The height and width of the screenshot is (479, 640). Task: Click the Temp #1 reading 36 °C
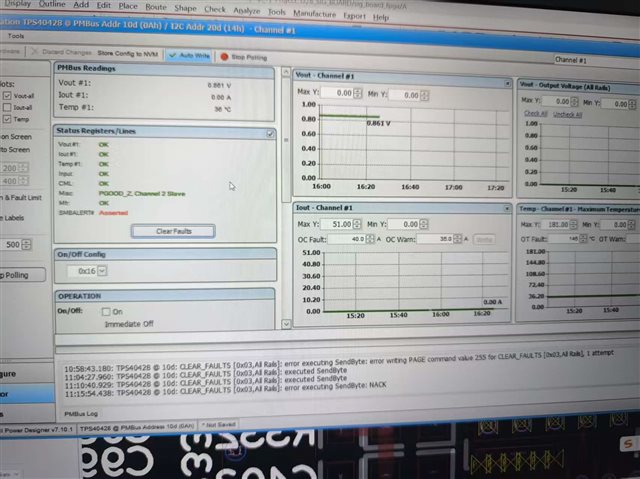(x=223, y=109)
